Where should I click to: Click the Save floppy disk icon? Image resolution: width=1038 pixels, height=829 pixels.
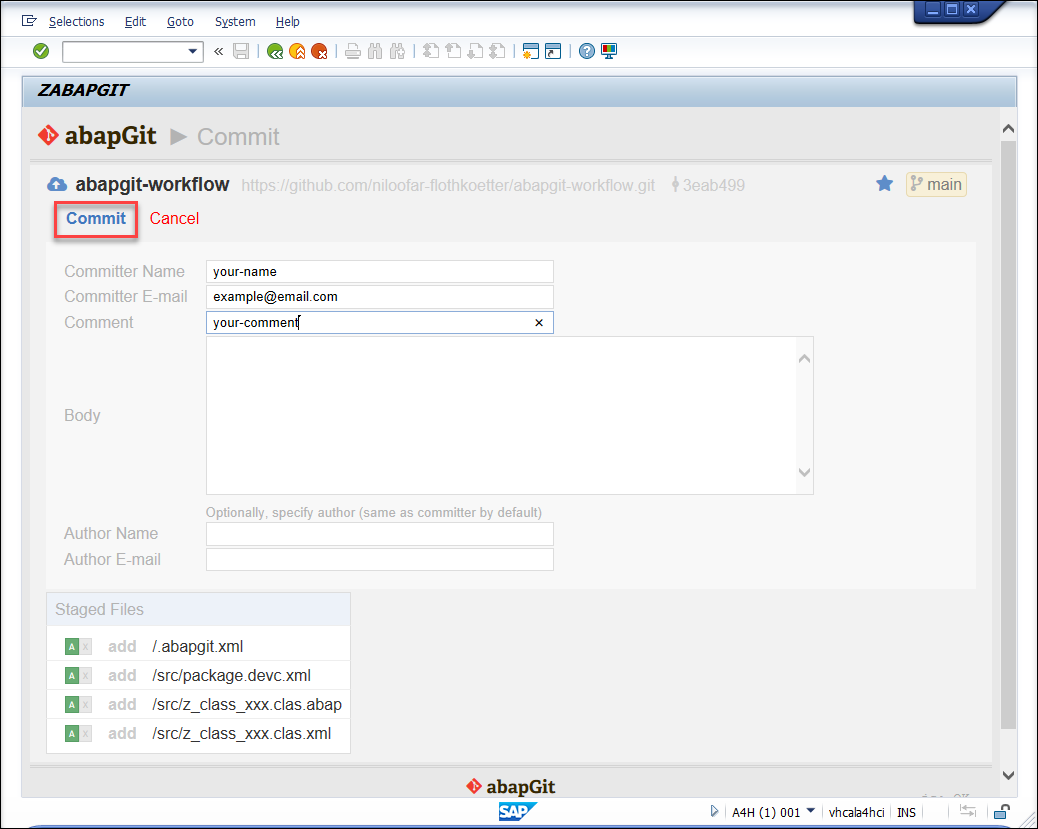241,51
